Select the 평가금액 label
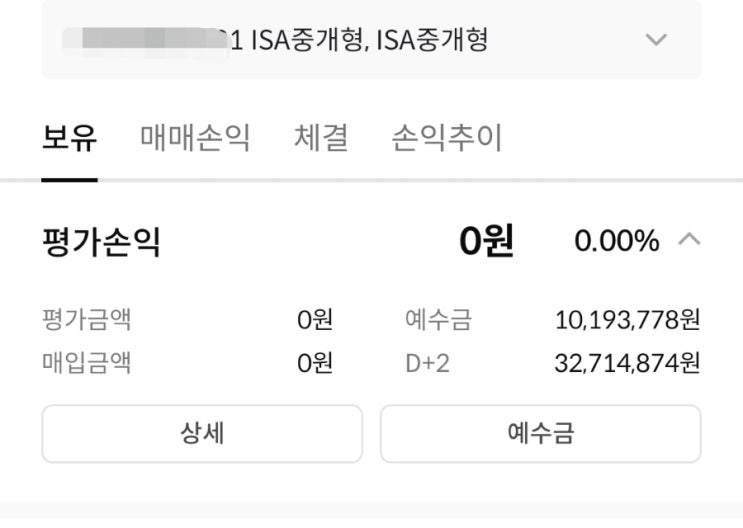Screen dimensions: 743x528 point(86,320)
